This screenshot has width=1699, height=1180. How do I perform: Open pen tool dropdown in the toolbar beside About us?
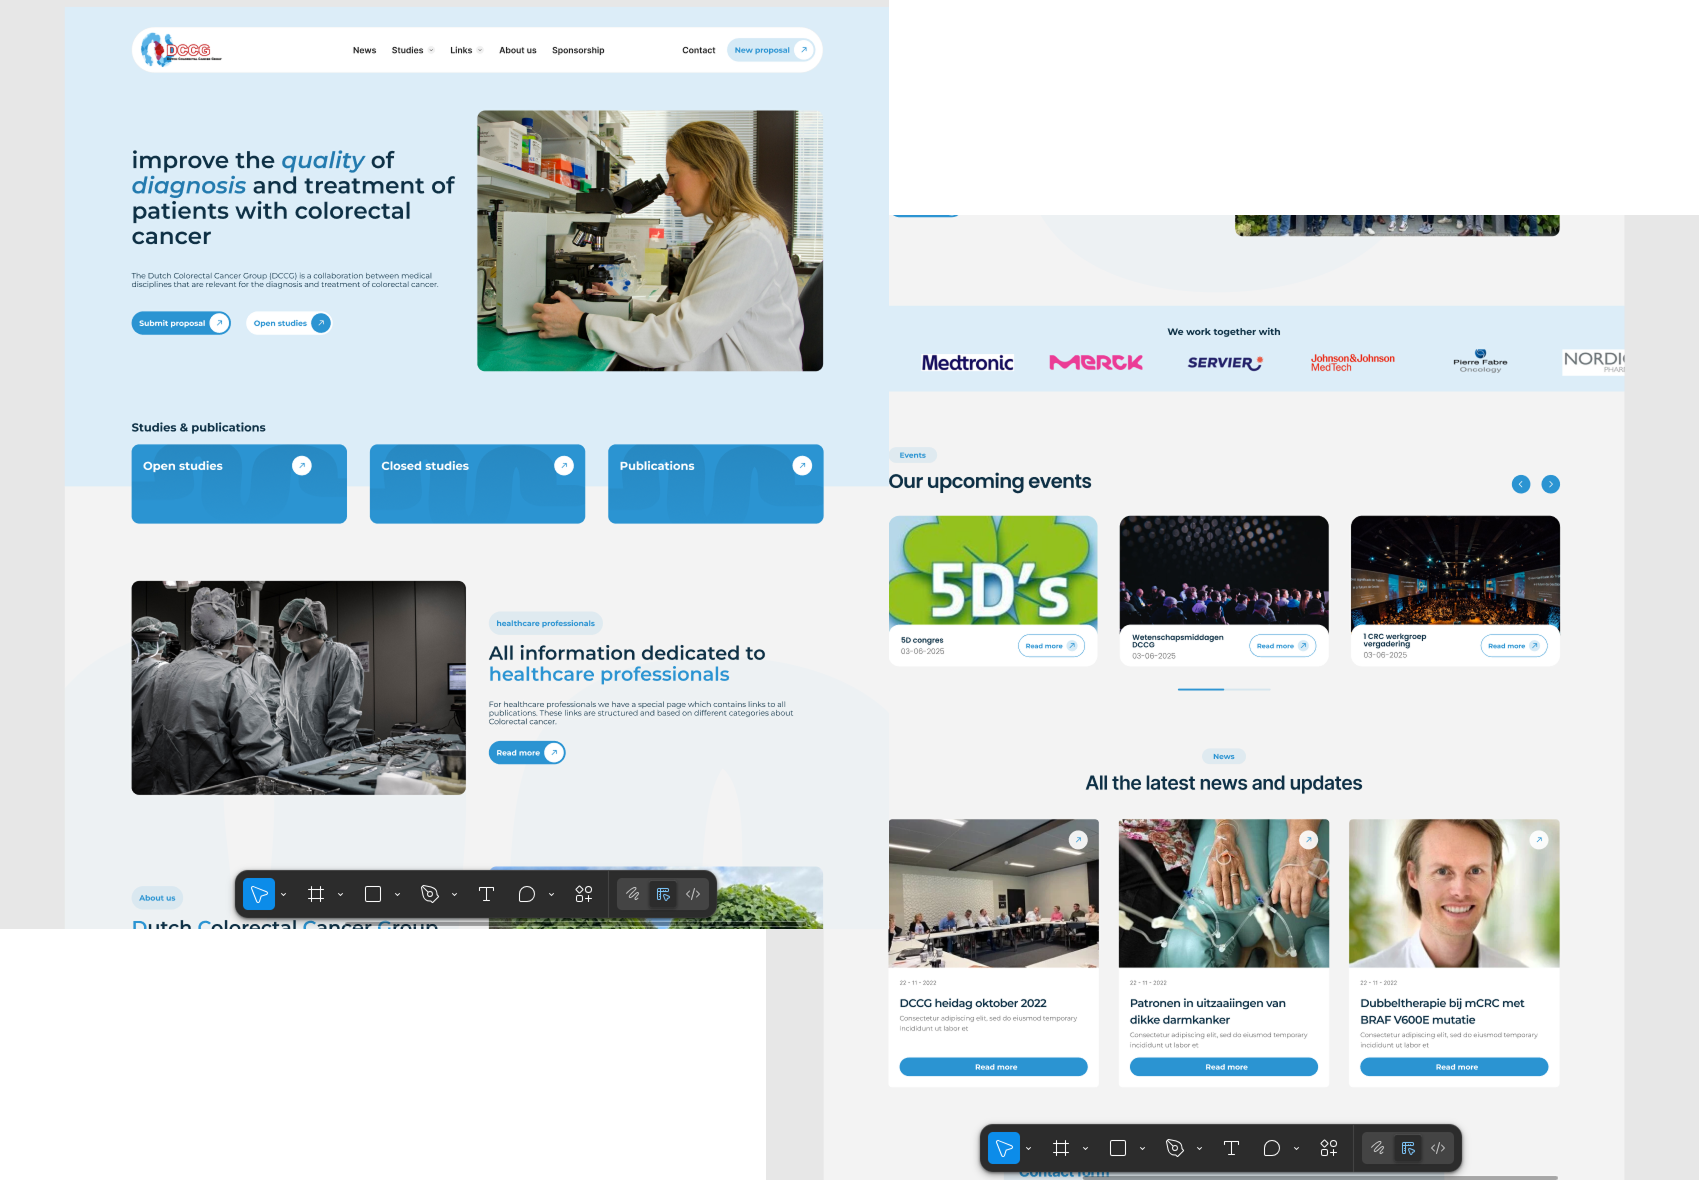tap(454, 895)
